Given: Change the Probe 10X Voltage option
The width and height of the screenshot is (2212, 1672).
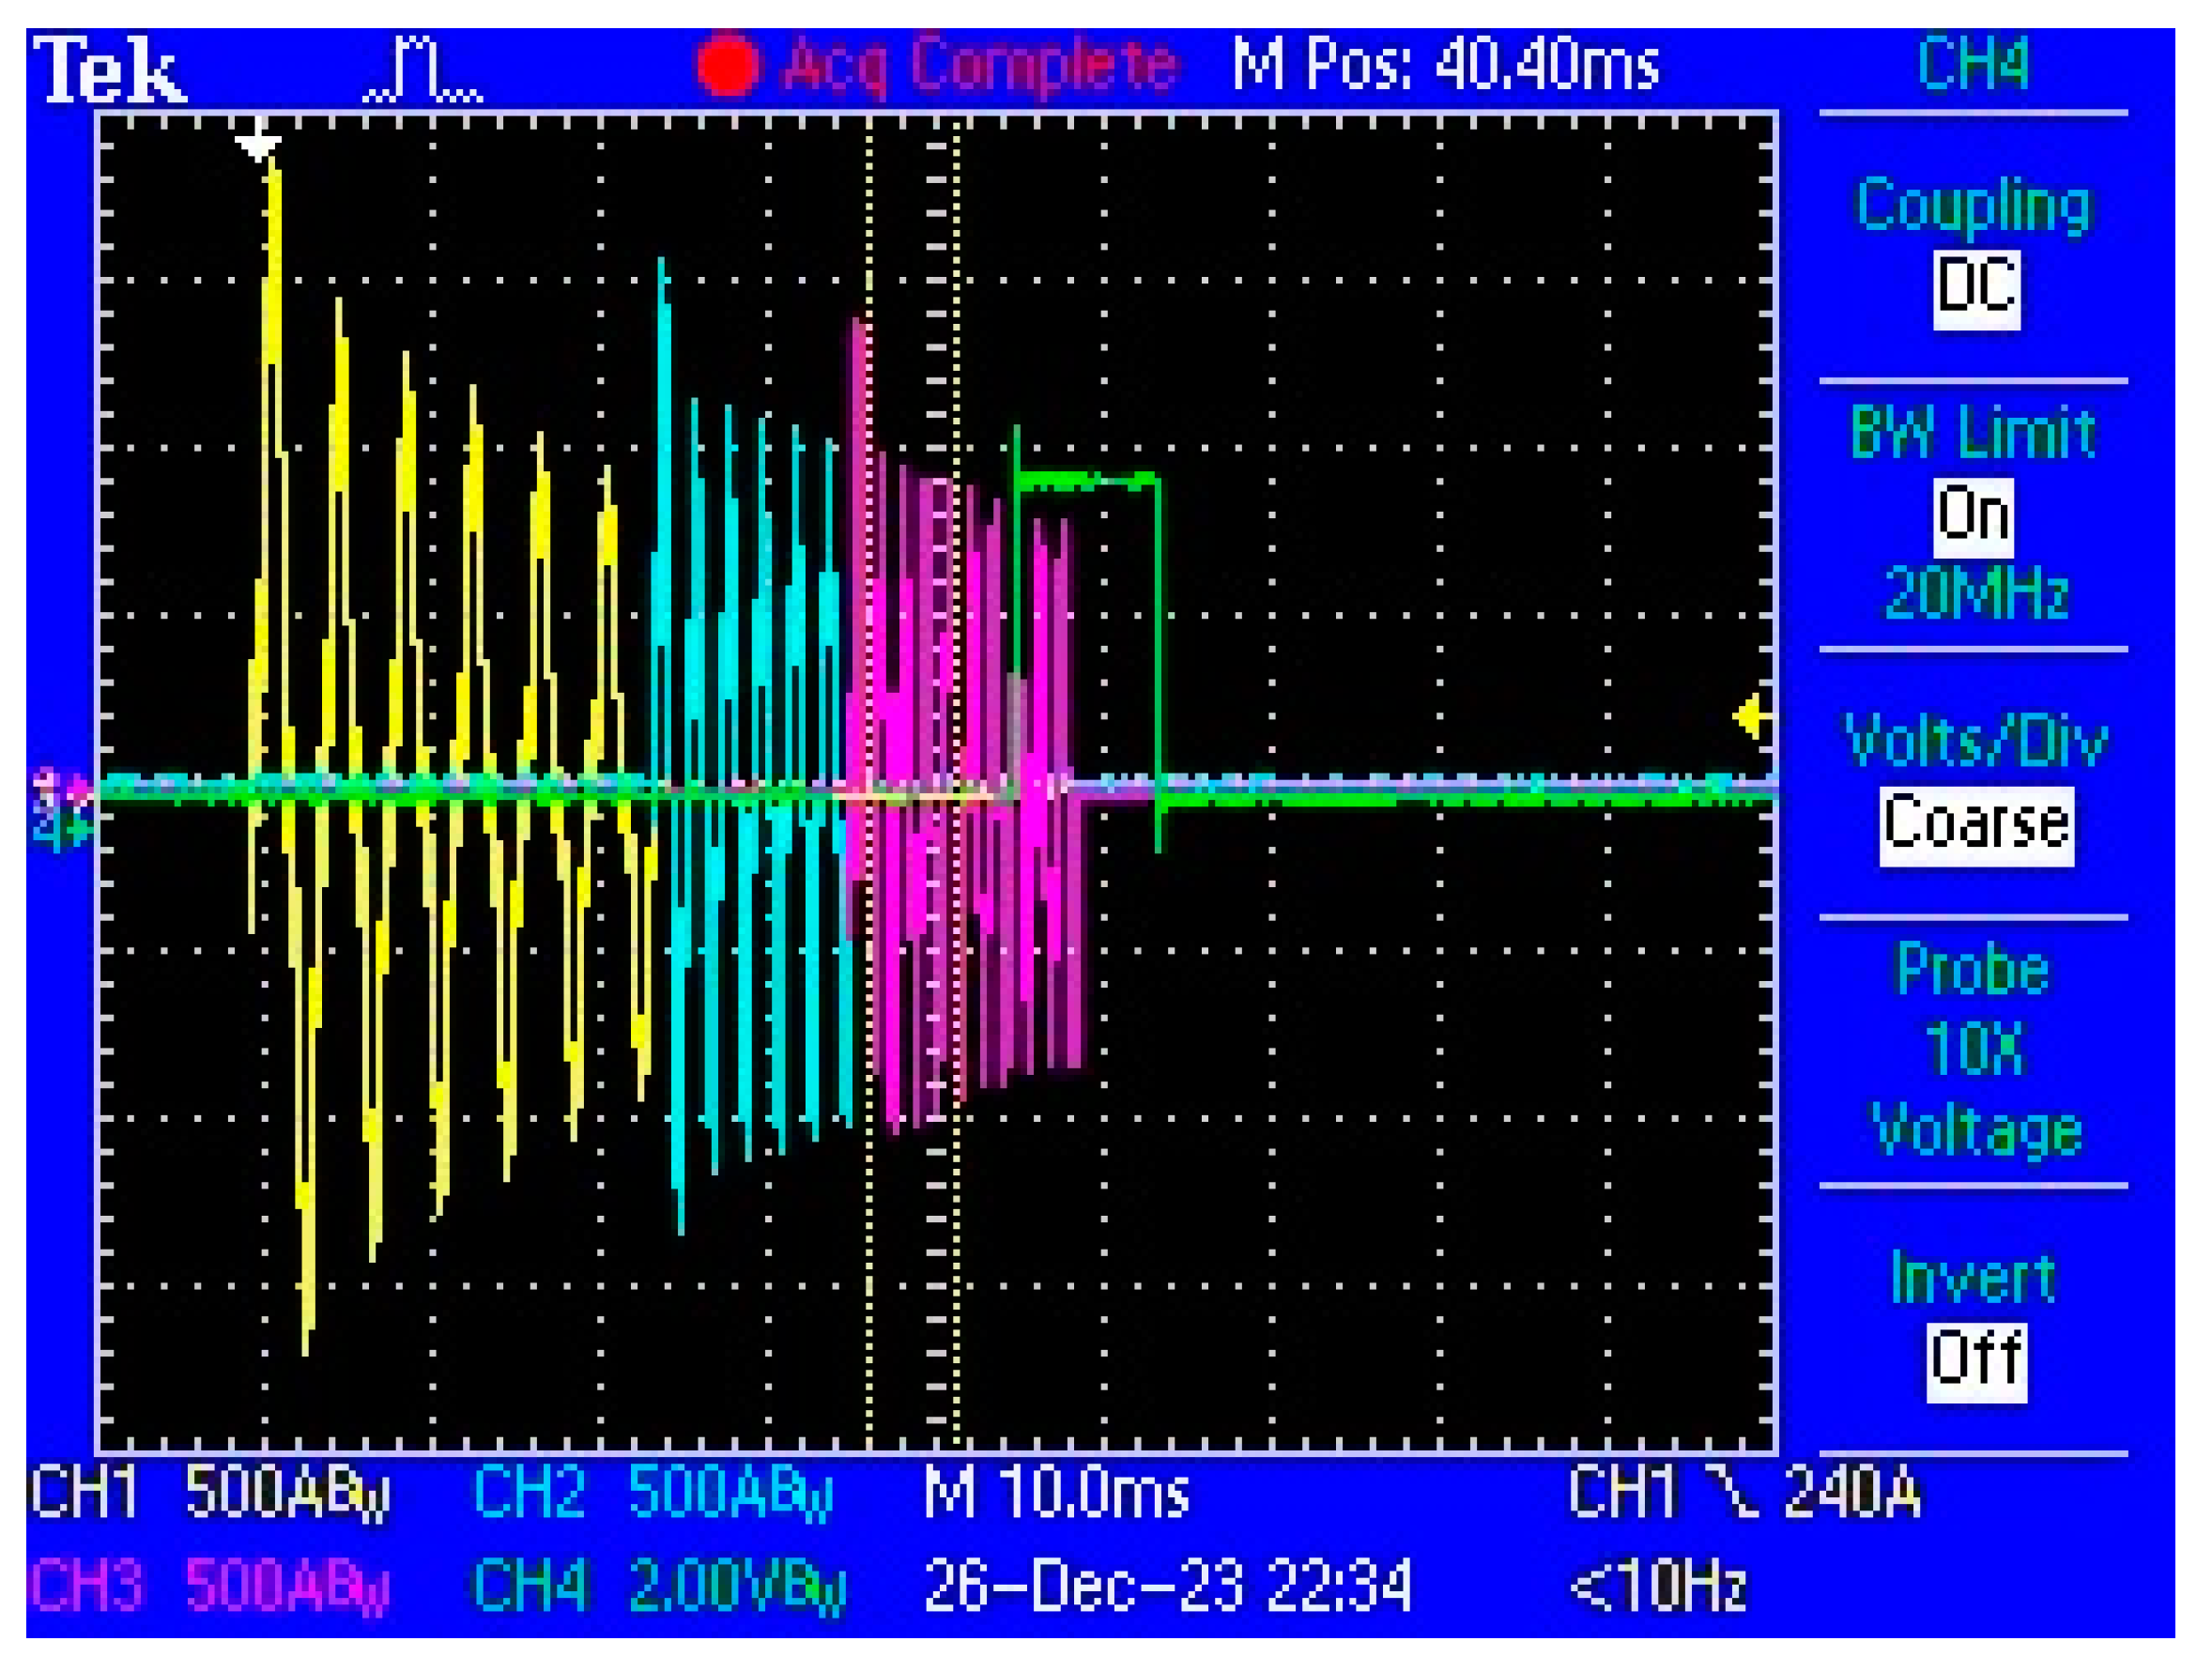Looking at the screenshot, I should (x=1975, y=1050).
